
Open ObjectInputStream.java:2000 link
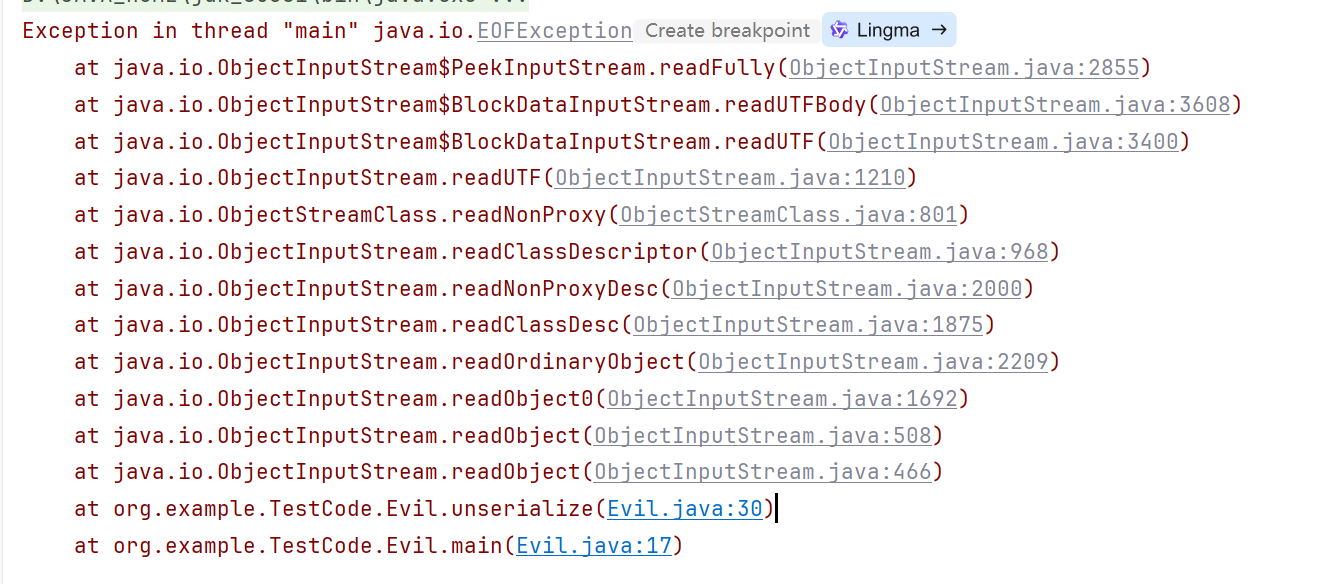pyautogui.click(x=847, y=289)
